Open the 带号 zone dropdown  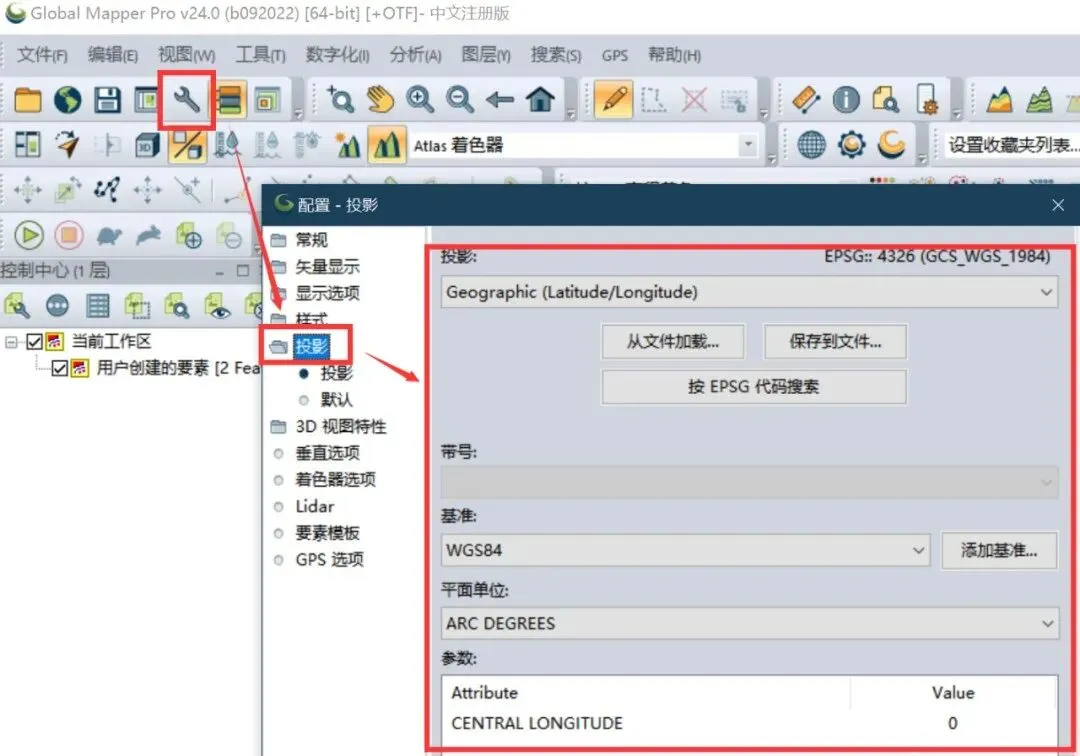tap(749, 482)
